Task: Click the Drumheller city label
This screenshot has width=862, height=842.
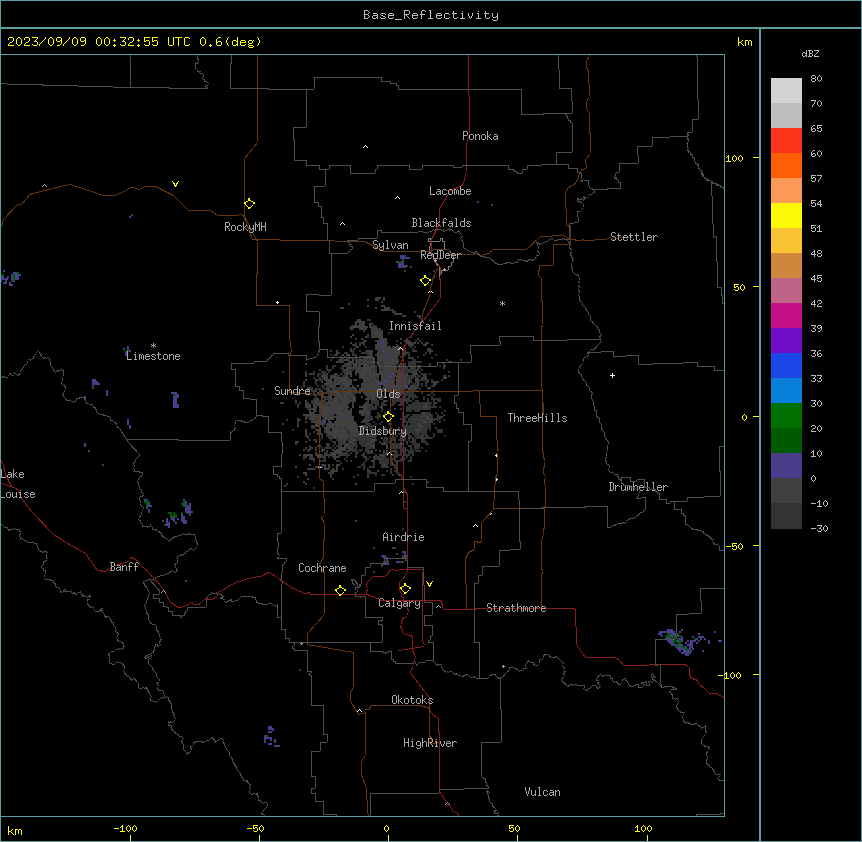Action: tap(638, 487)
